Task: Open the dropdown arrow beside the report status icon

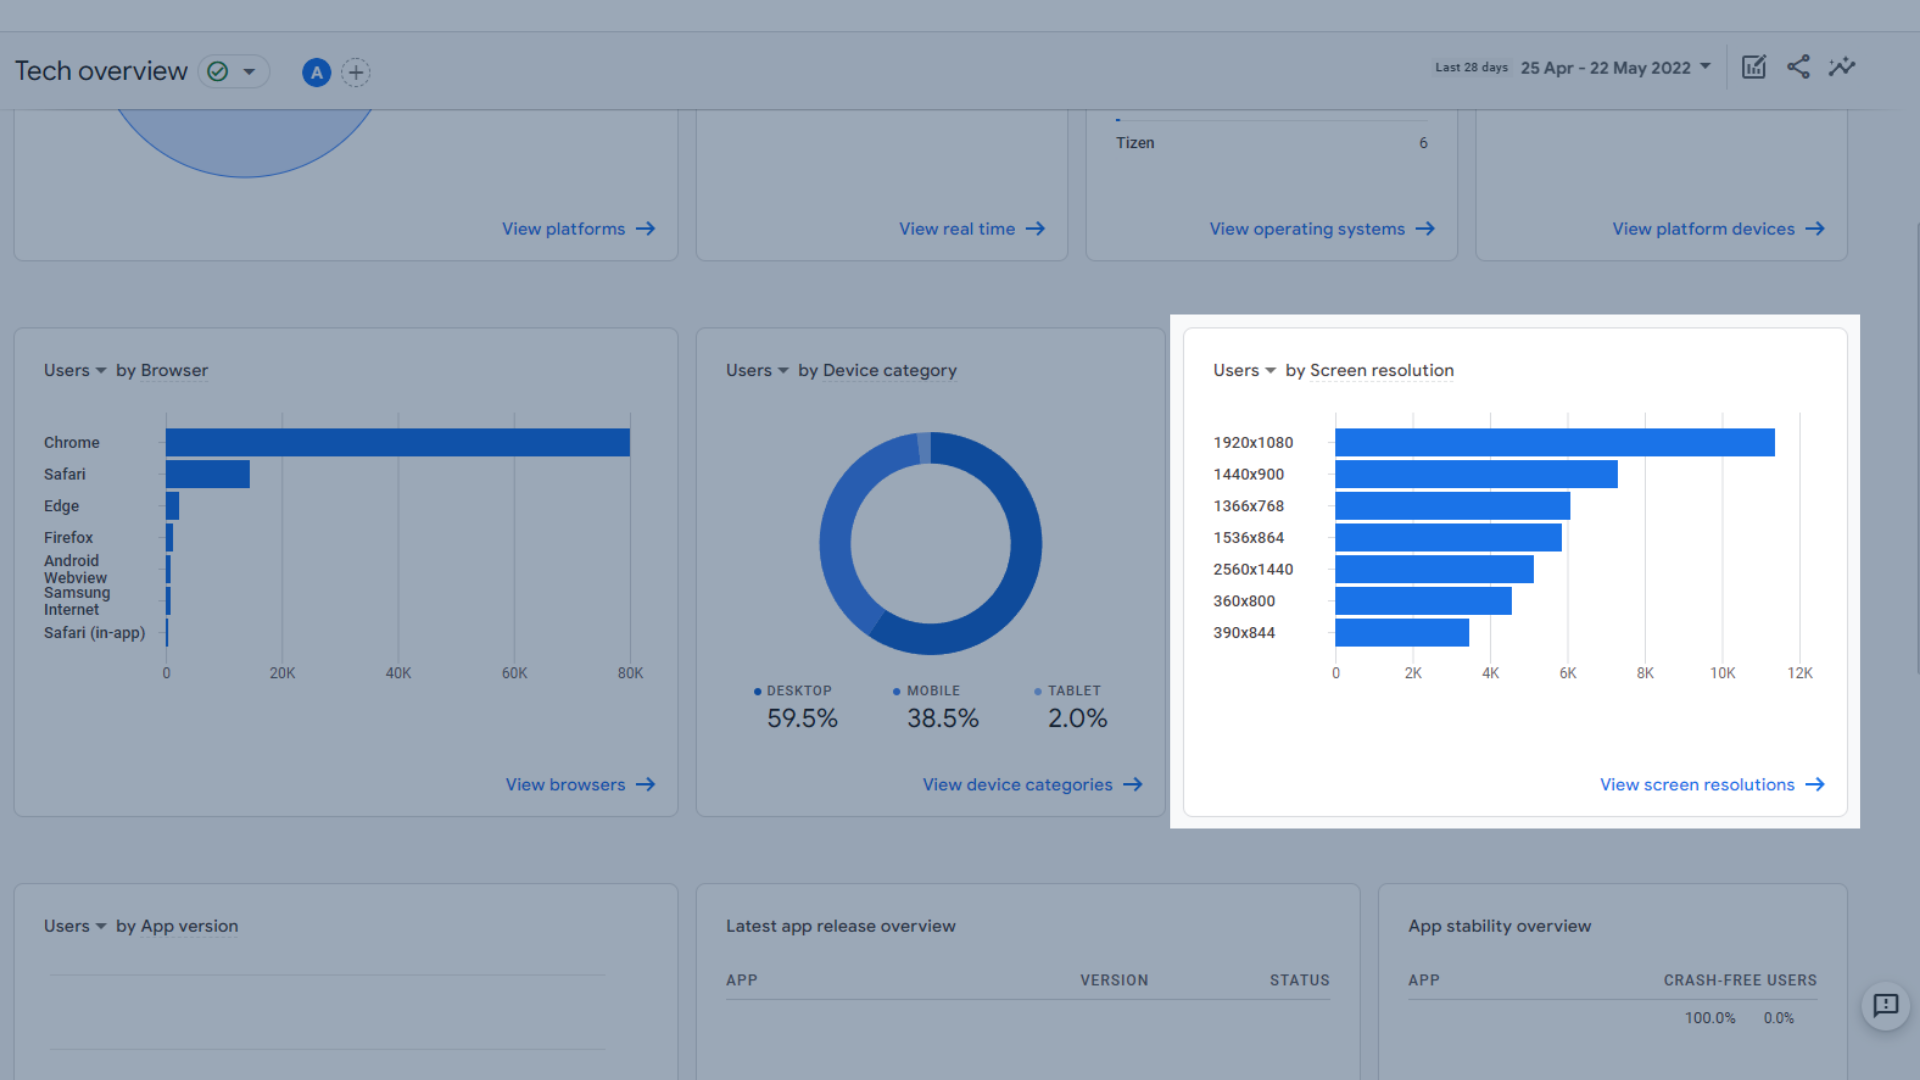Action: [249, 72]
